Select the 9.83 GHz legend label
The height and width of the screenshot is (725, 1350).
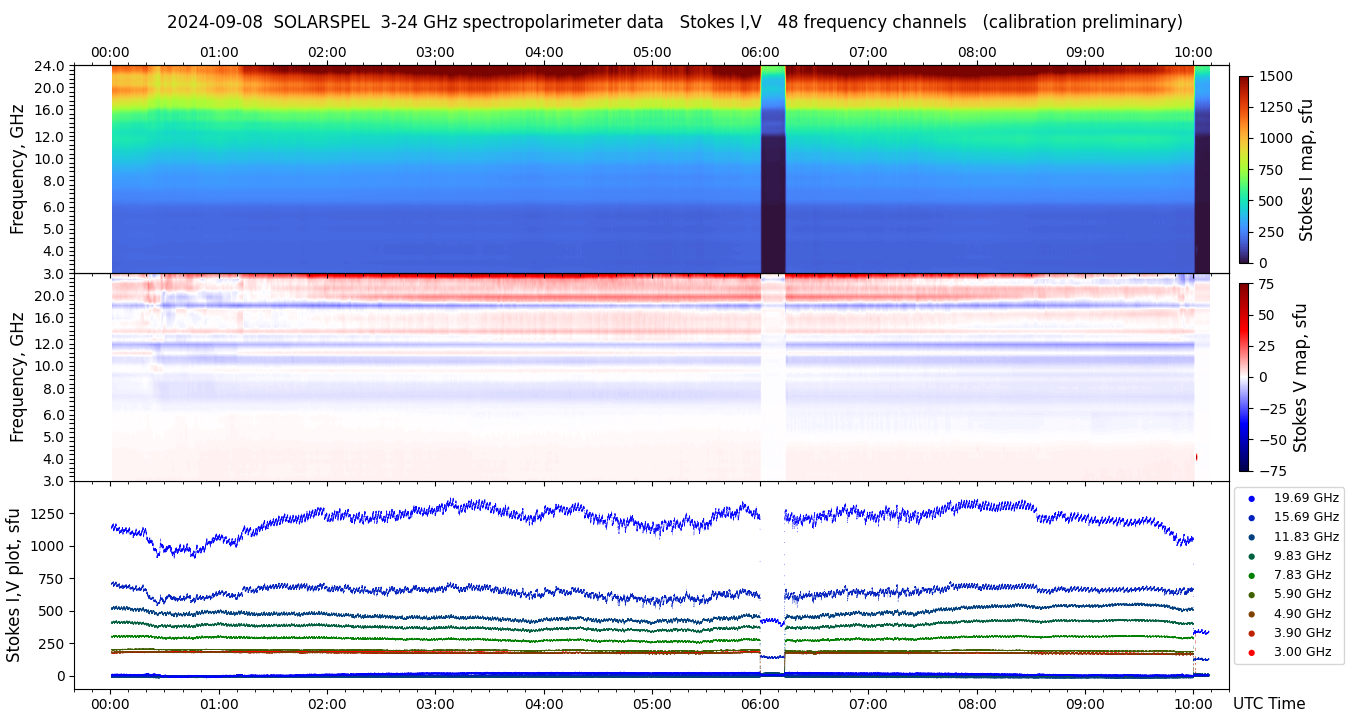click(x=1301, y=555)
